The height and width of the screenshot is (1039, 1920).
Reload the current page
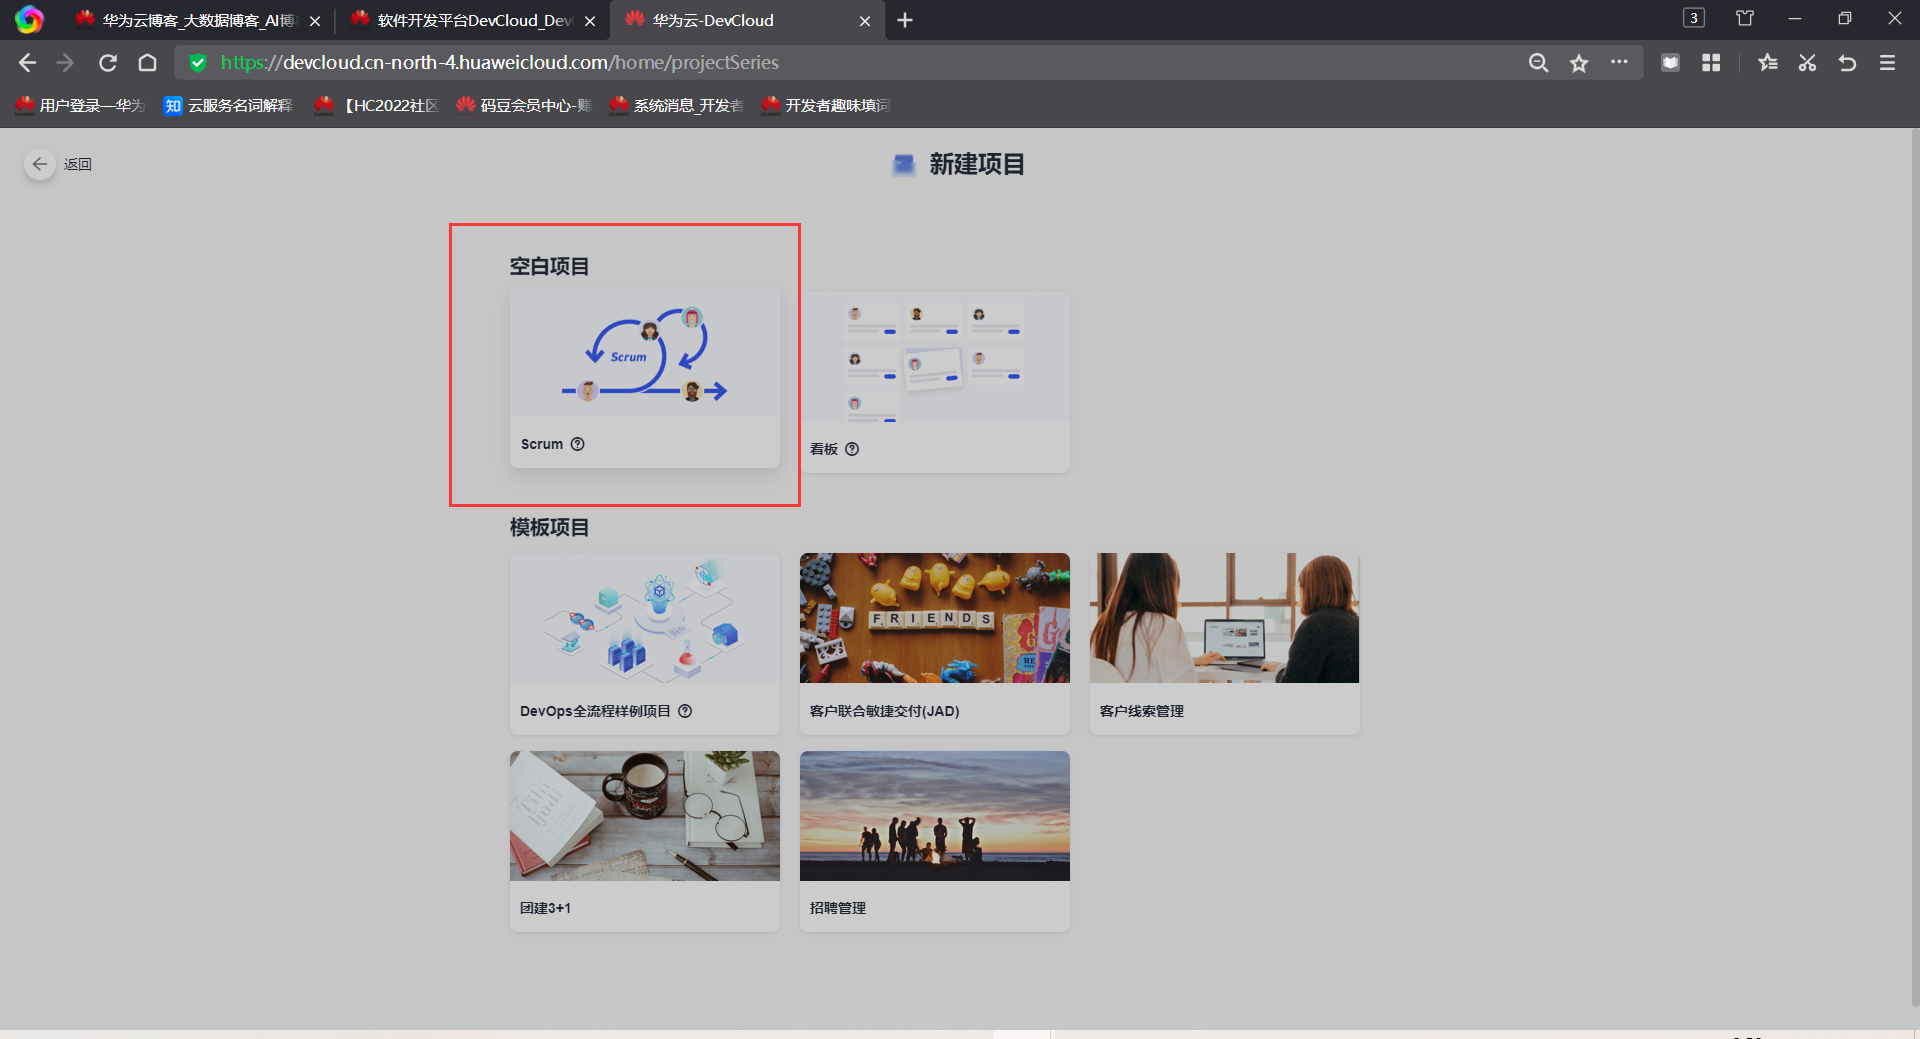(108, 63)
